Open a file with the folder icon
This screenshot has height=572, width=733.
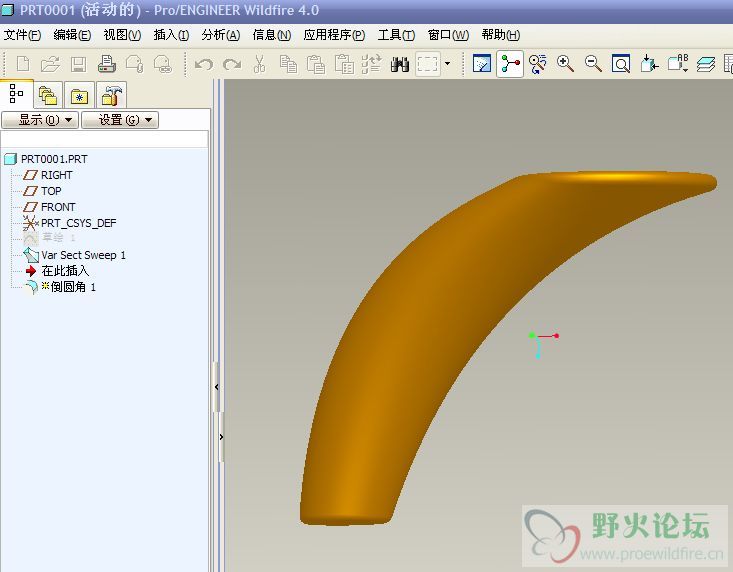point(50,64)
